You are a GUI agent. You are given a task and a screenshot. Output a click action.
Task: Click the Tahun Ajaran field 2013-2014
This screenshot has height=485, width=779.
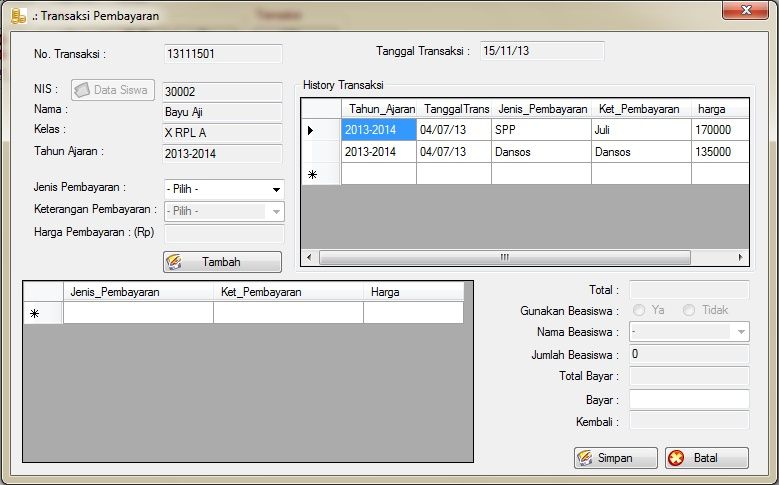[x=222, y=154]
